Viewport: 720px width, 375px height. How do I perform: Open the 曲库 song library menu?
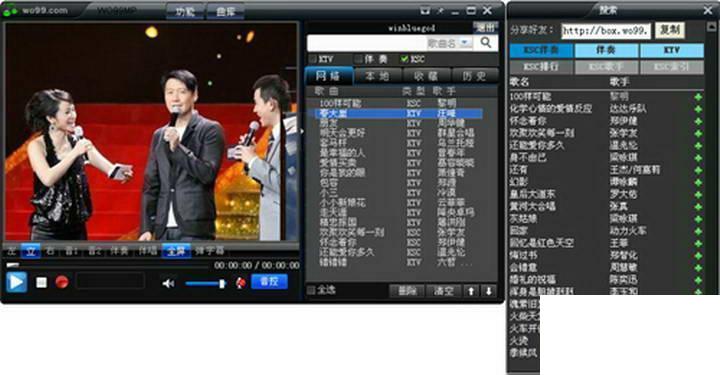point(225,11)
